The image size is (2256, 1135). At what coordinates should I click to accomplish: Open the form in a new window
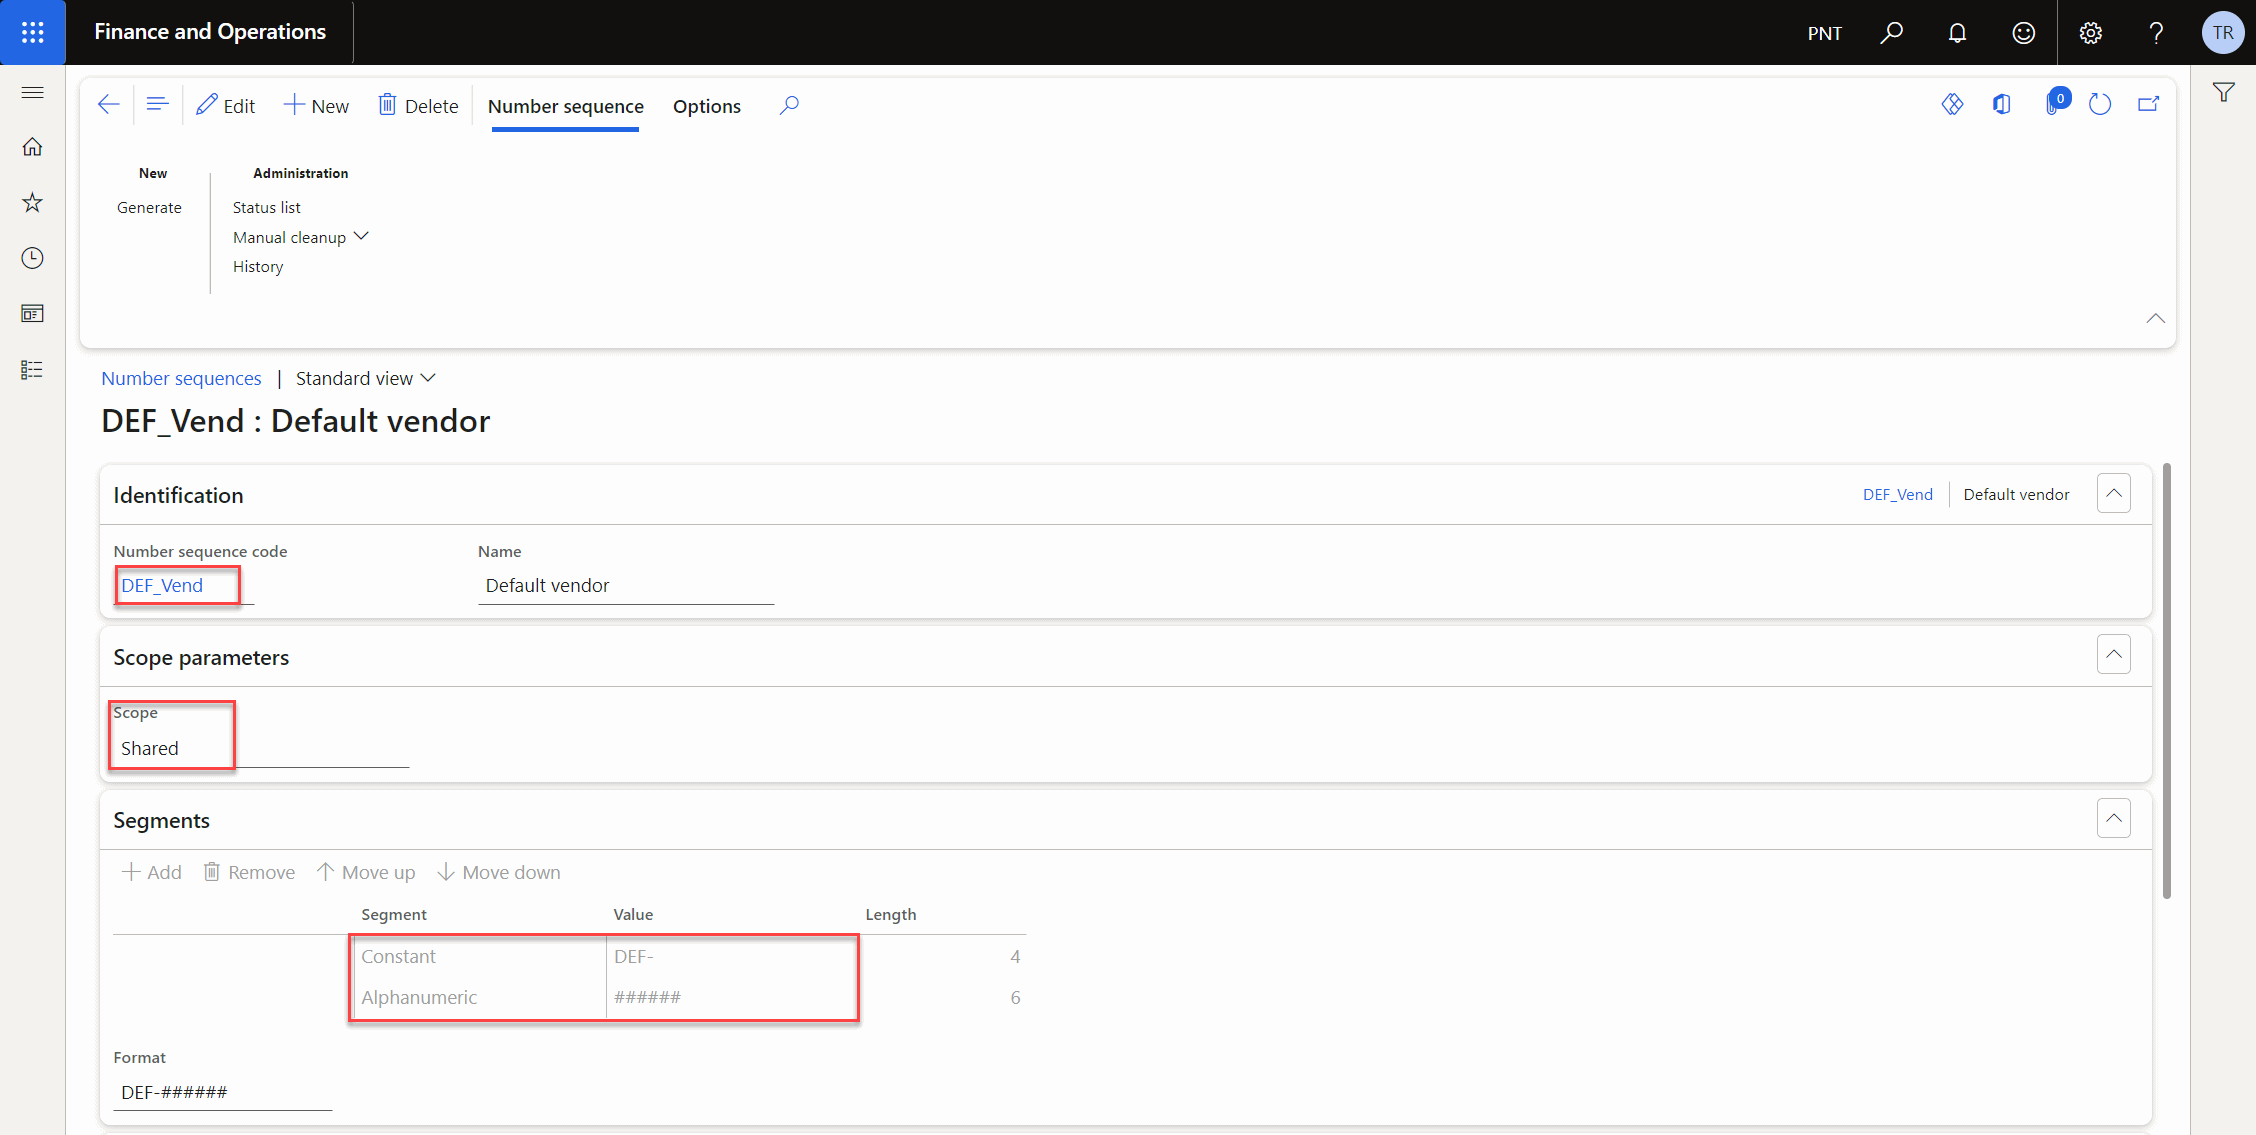(x=2148, y=104)
